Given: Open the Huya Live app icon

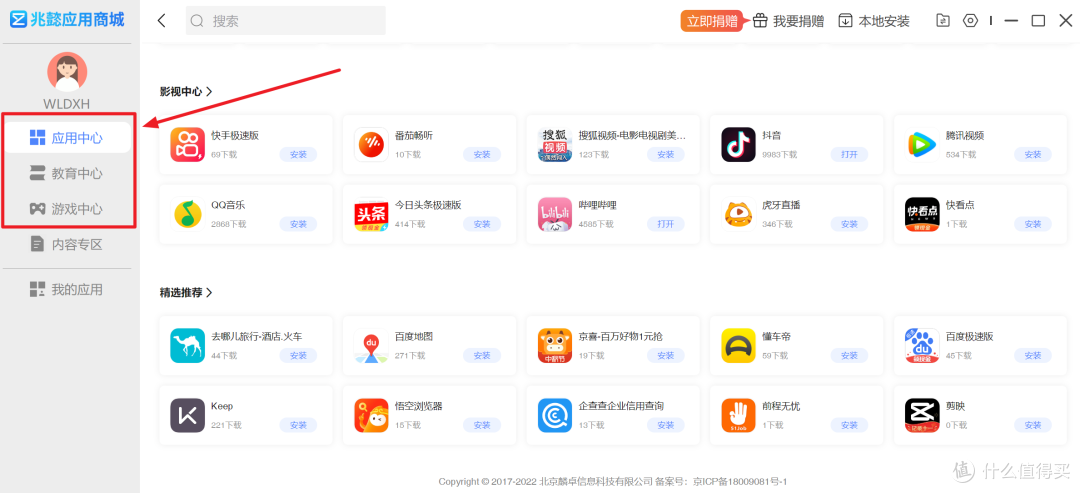Looking at the screenshot, I should tap(738, 214).
